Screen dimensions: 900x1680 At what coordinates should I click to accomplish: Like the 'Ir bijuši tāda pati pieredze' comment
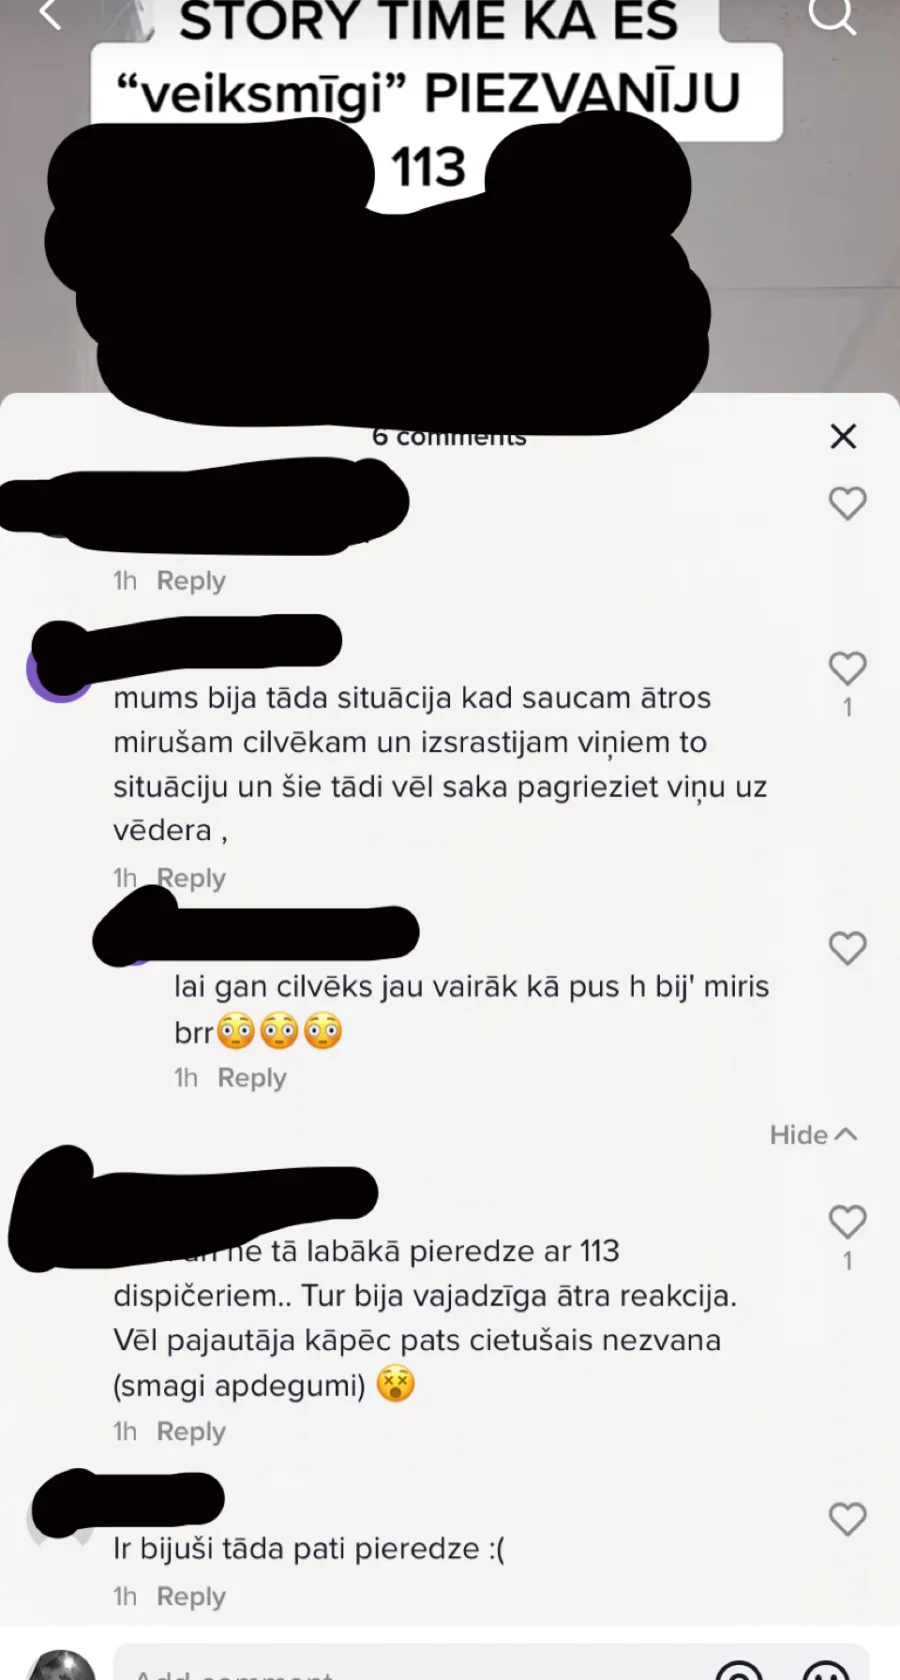click(x=847, y=1519)
